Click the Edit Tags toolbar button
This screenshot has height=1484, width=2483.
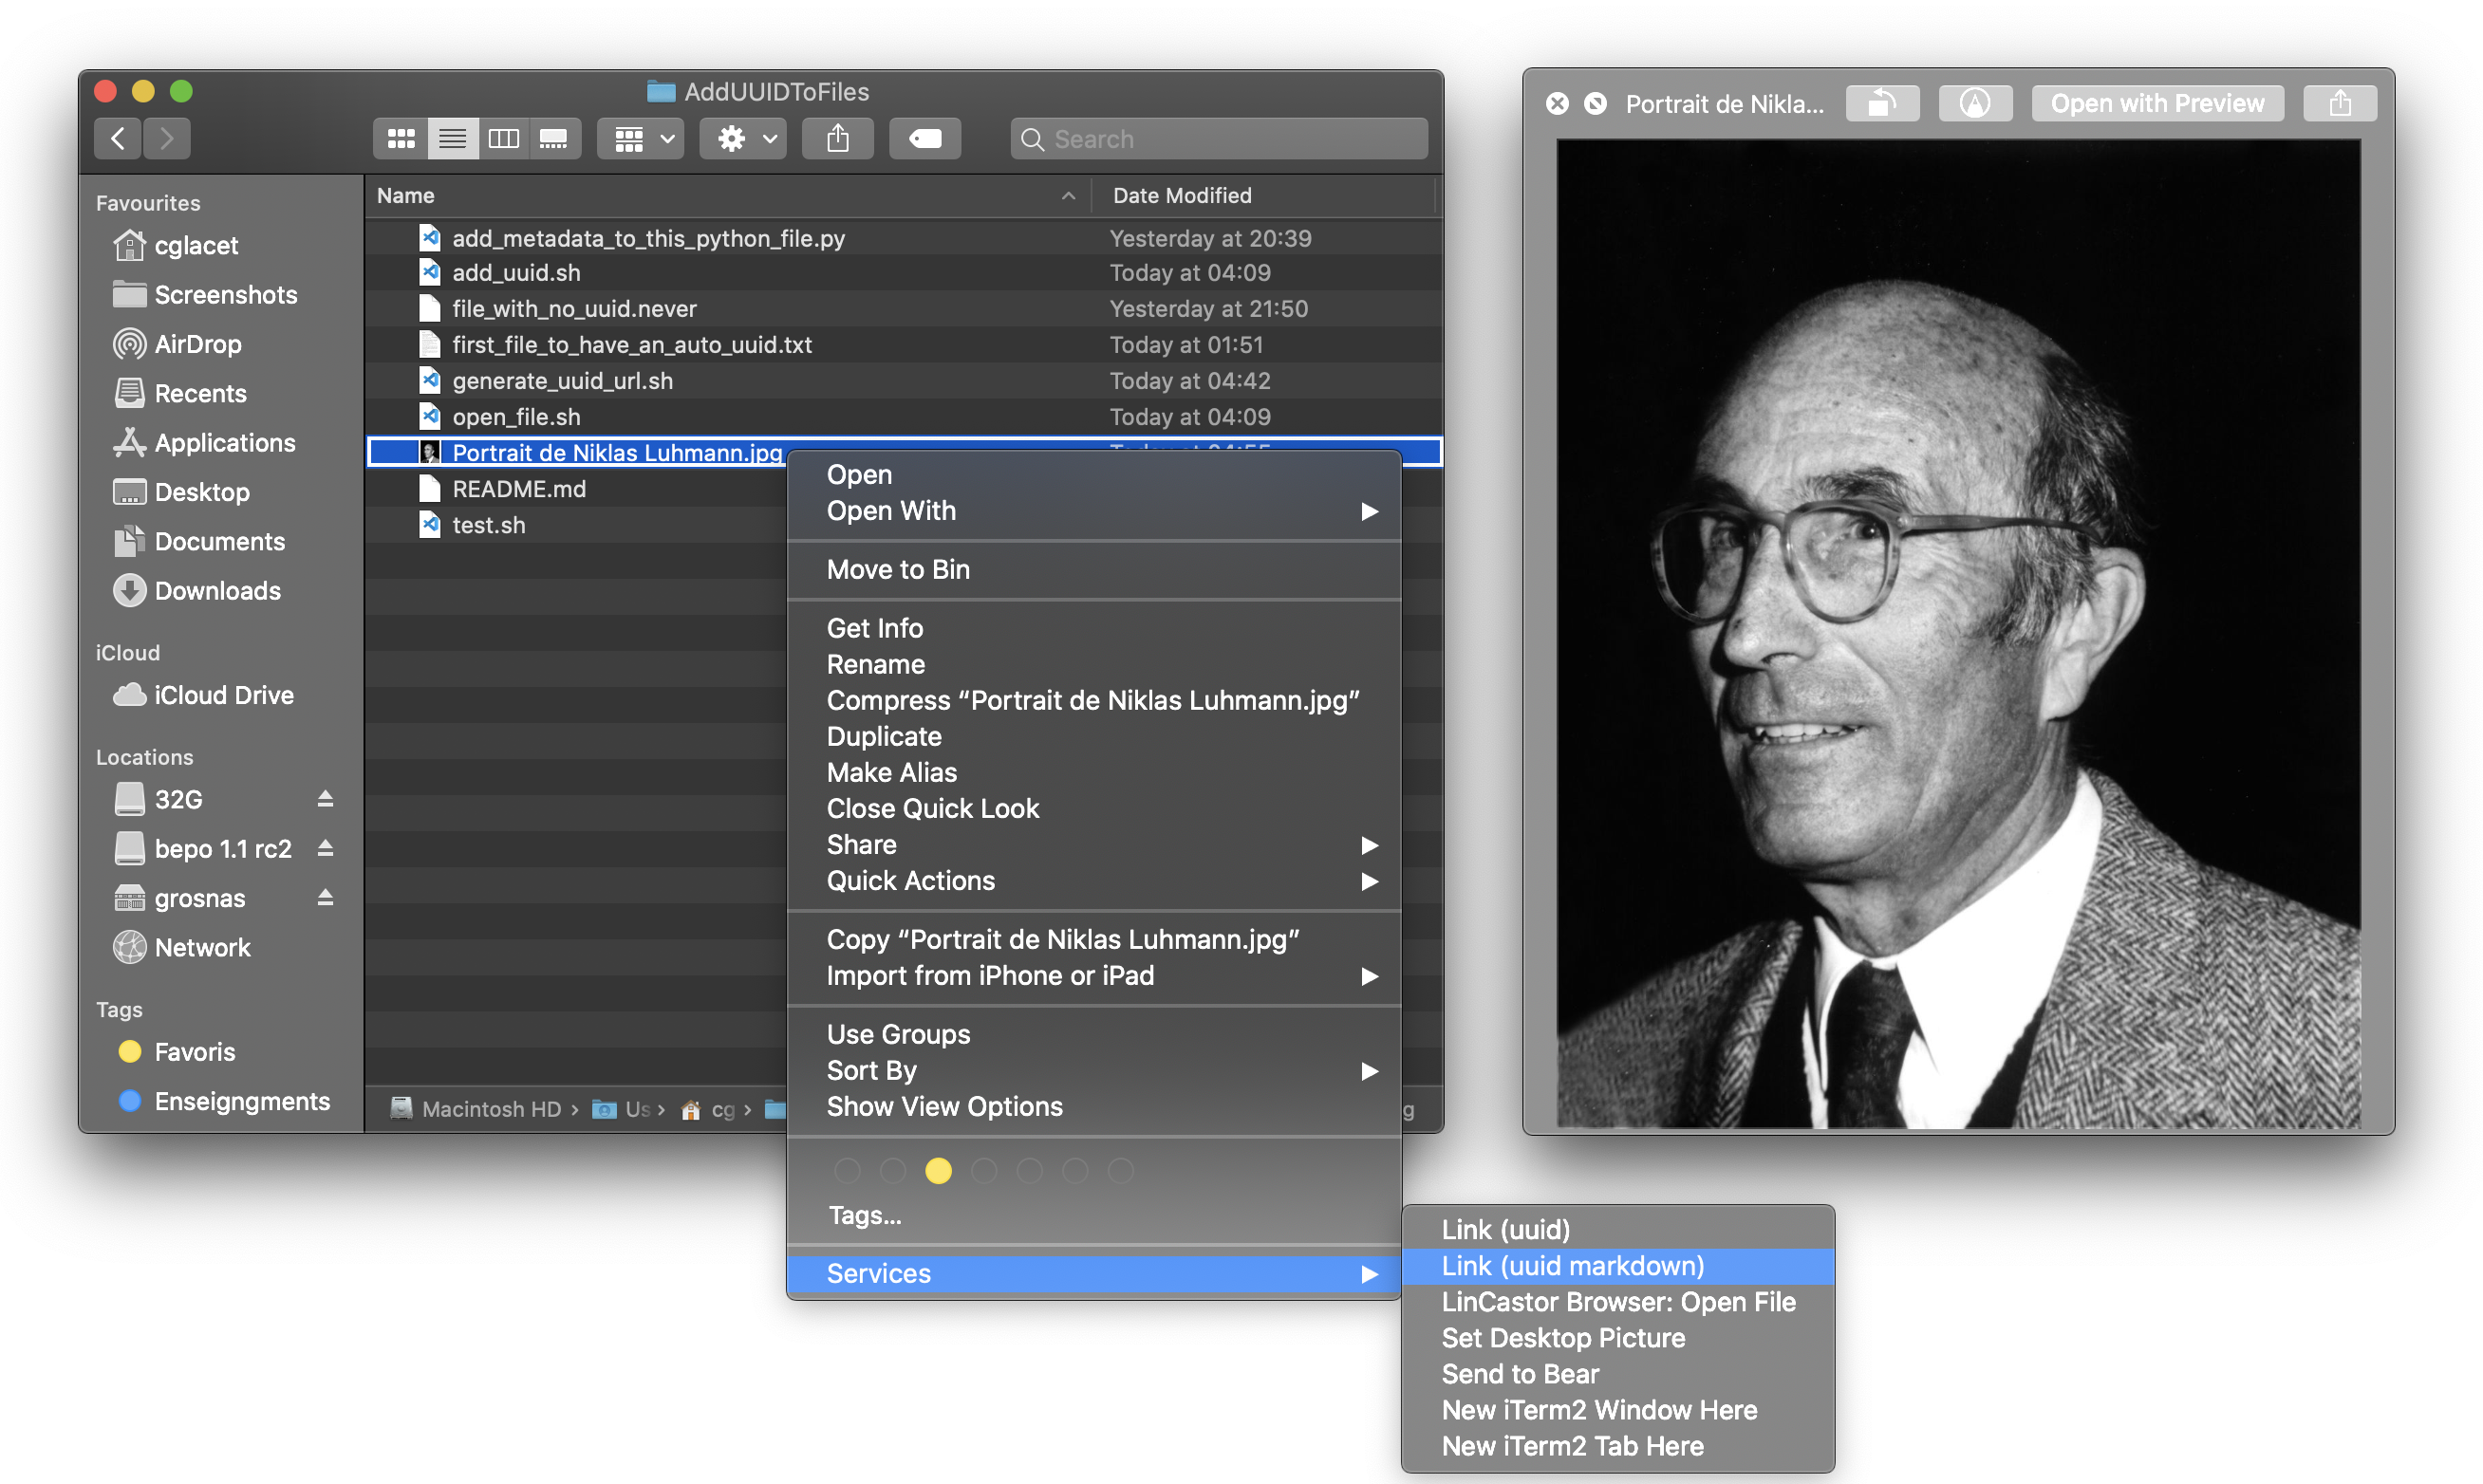924,139
